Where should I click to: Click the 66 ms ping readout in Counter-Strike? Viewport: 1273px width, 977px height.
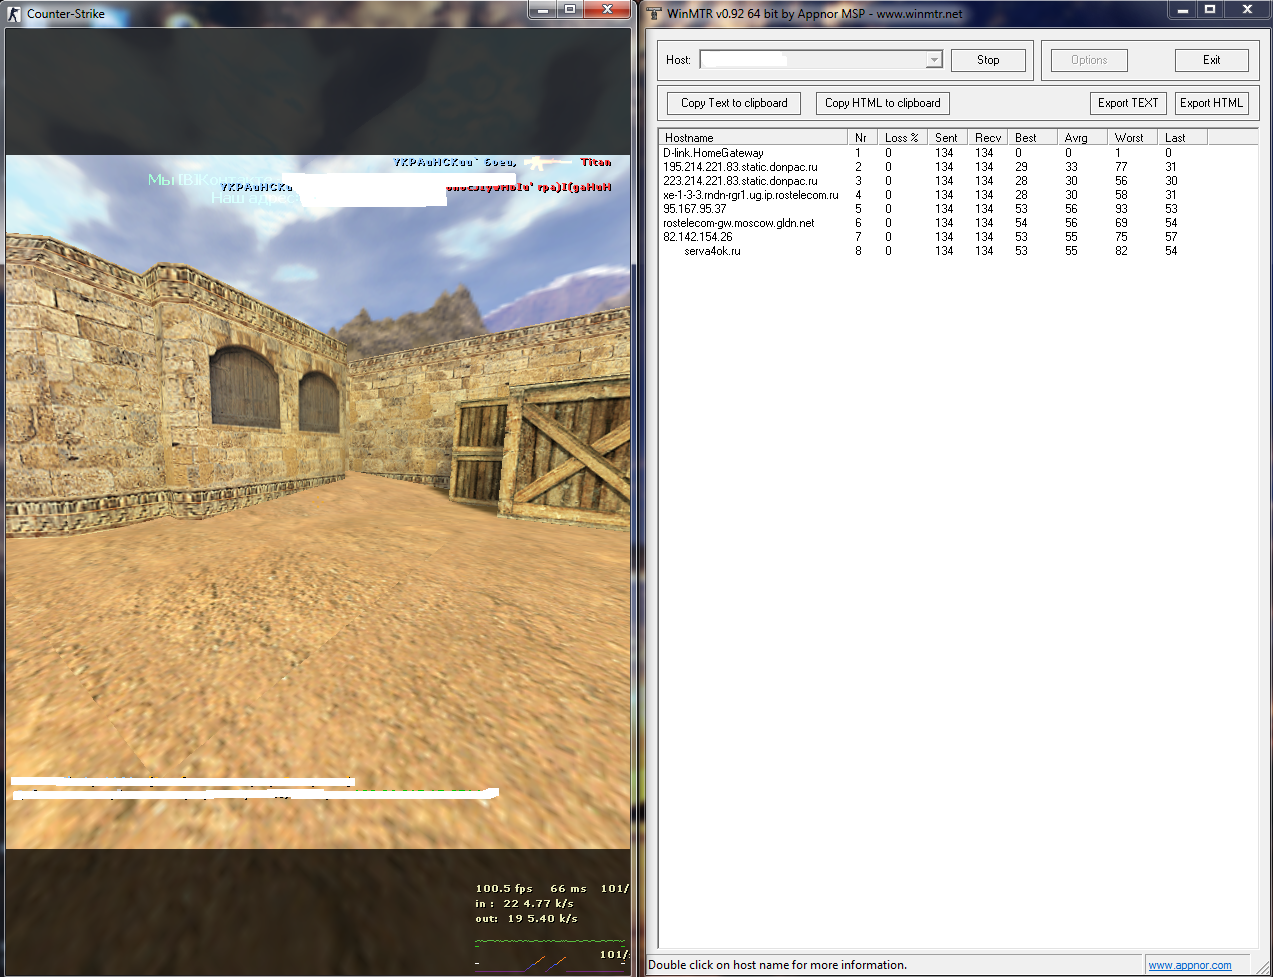568,888
